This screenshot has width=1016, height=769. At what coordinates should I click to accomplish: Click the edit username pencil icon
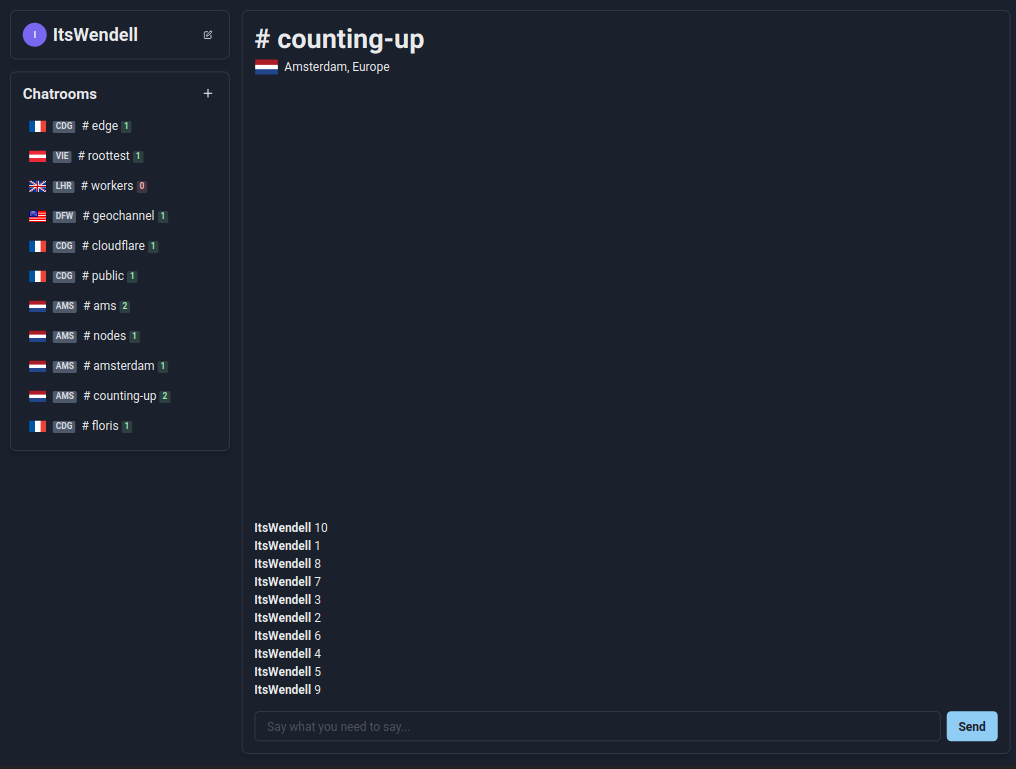208,35
